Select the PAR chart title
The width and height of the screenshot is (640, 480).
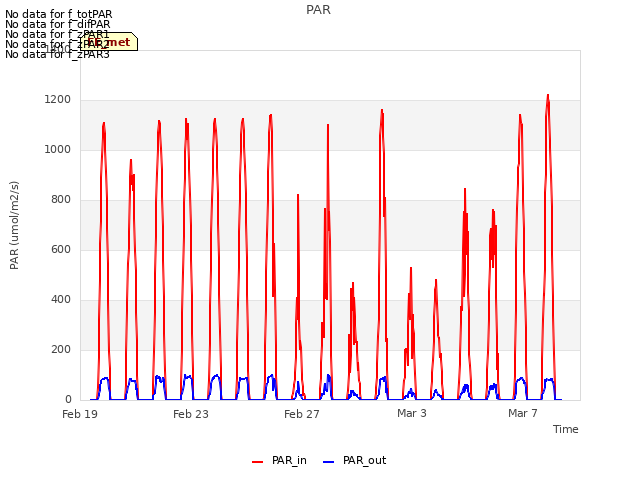(x=318, y=10)
